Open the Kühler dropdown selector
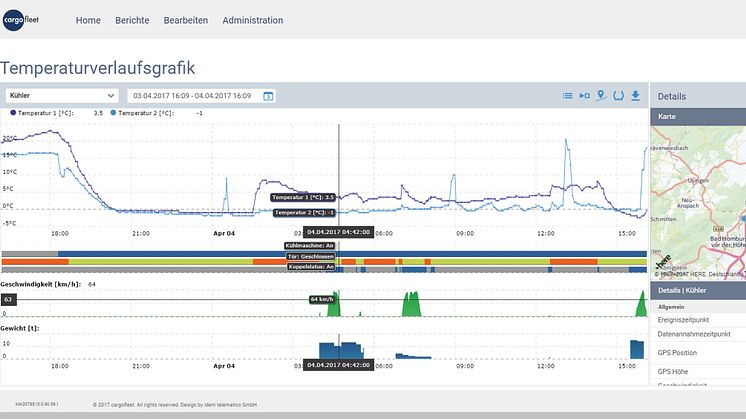This screenshot has width=746, height=419. click(60, 96)
